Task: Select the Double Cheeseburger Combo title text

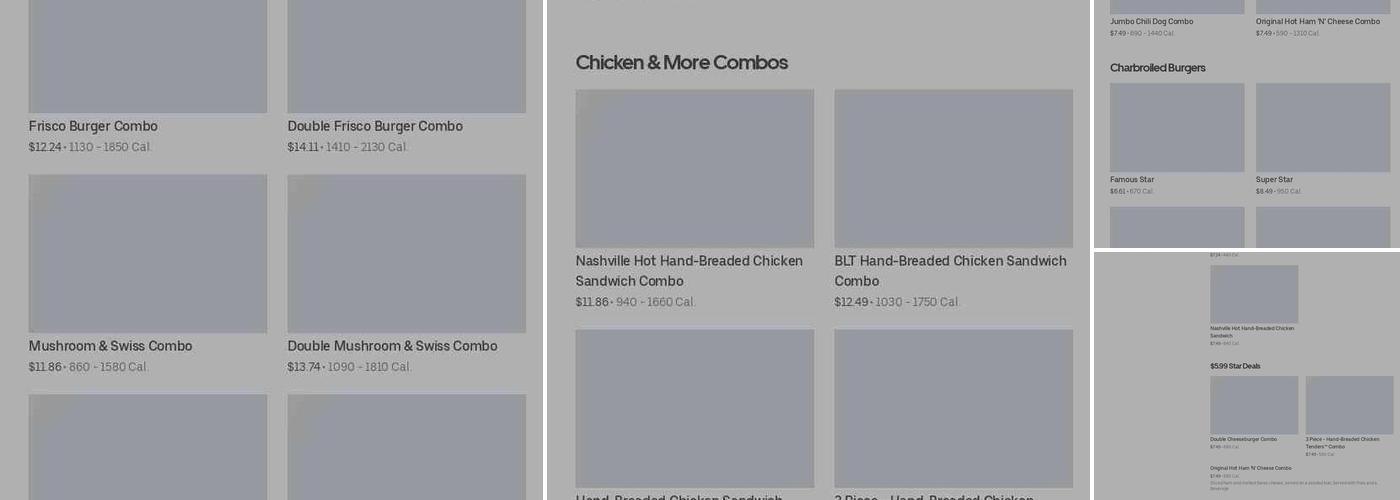Action: click(1243, 439)
